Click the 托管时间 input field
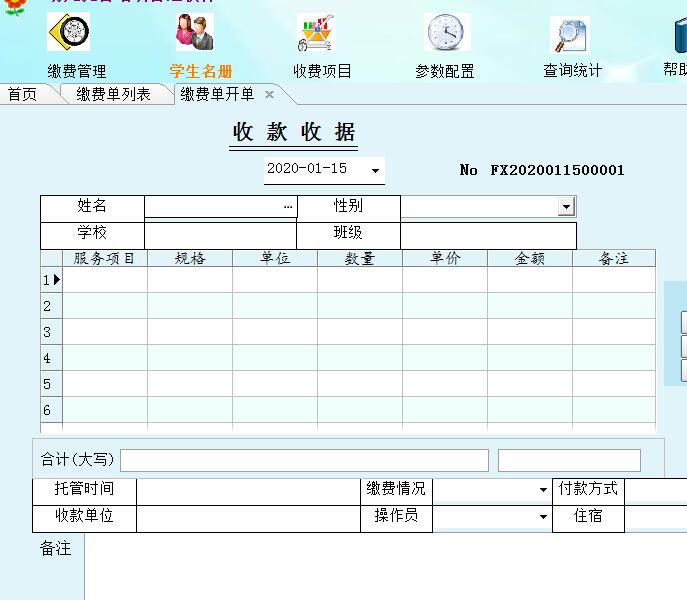The image size is (687, 600). pyautogui.click(x=248, y=492)
